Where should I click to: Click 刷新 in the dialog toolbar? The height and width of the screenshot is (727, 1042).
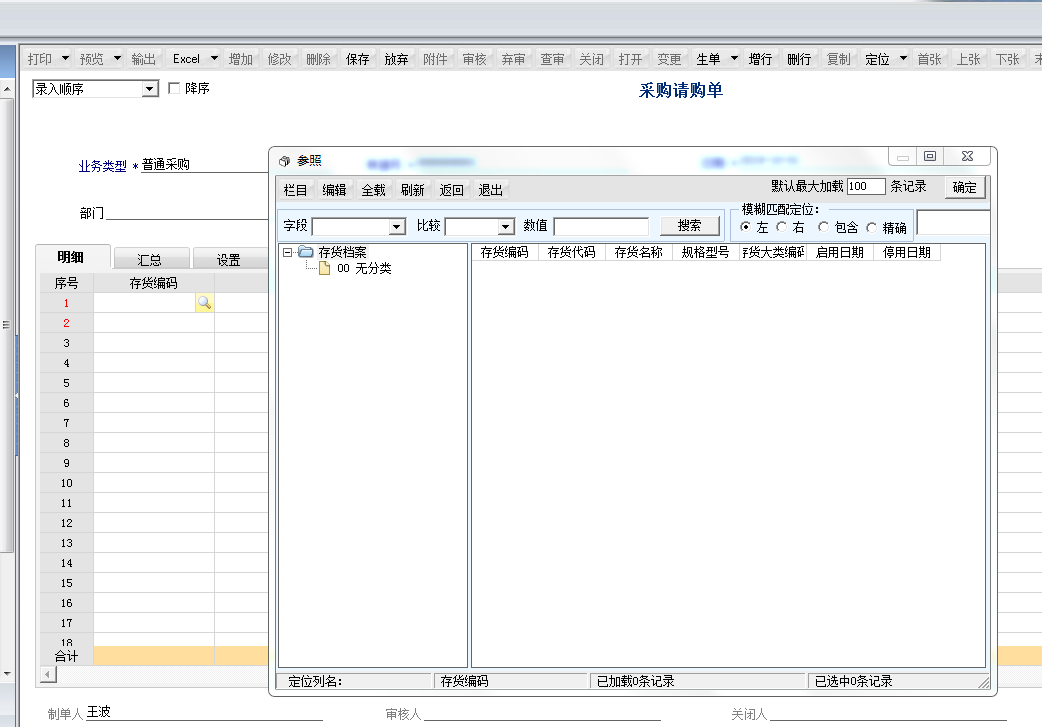(412, 190)
